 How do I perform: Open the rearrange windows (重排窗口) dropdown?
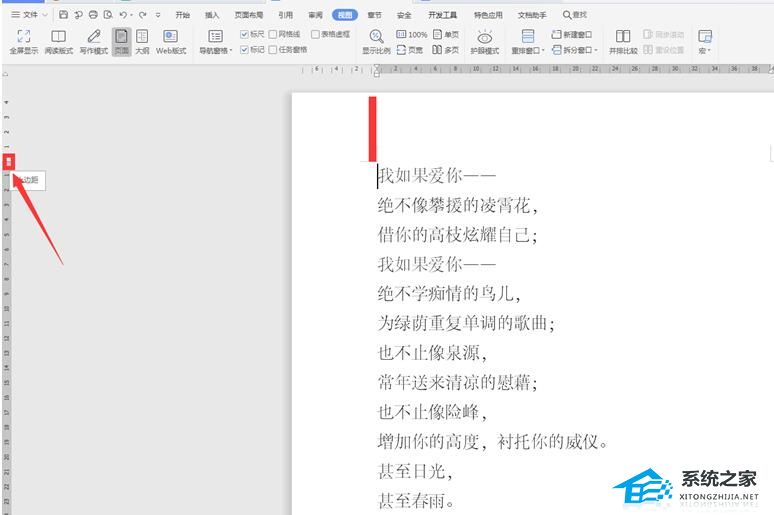click(527, 50)
